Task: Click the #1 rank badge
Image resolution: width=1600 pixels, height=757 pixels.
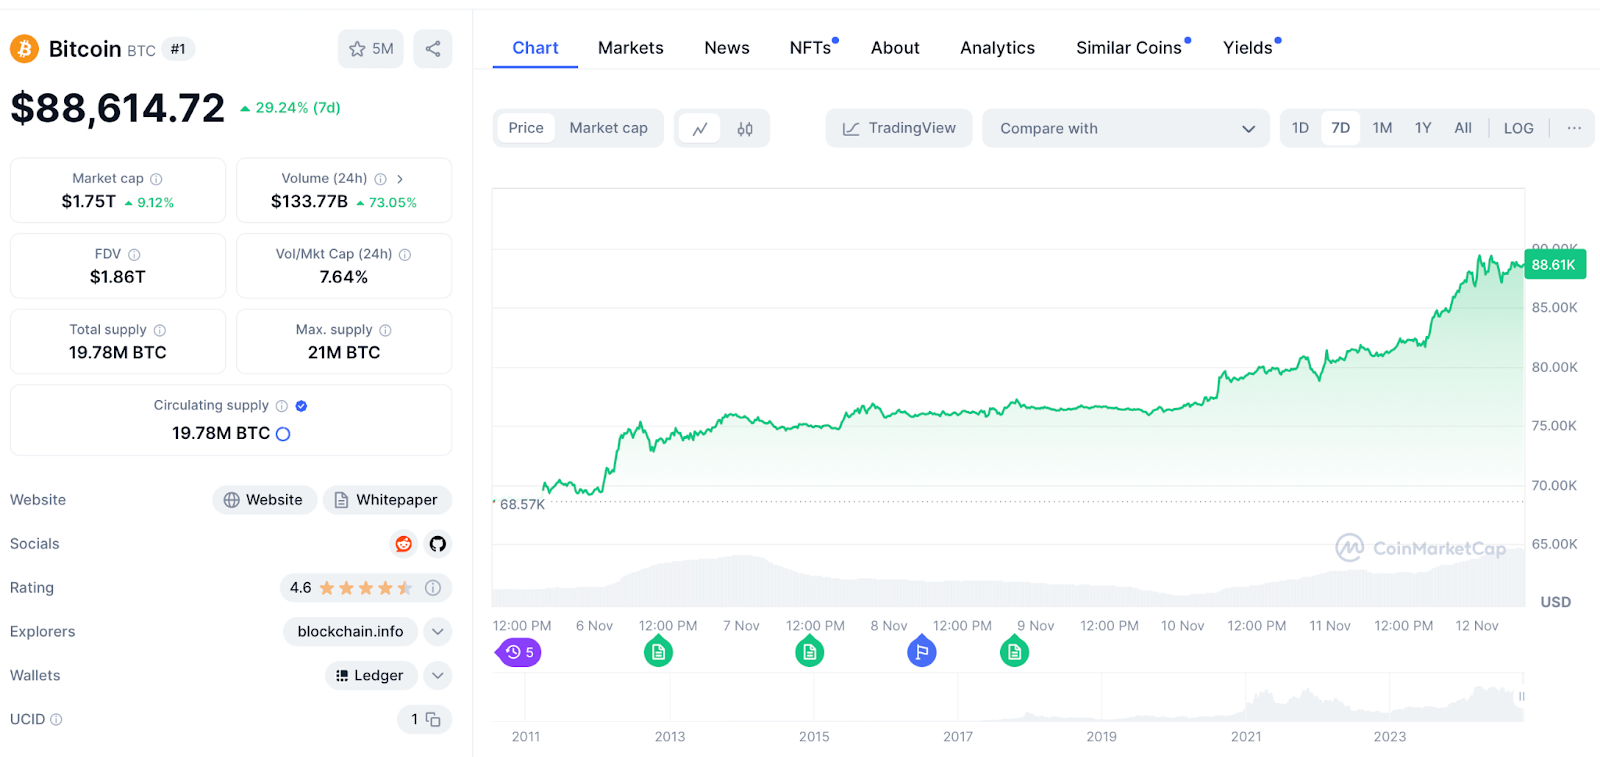Action: click(178, 49)
